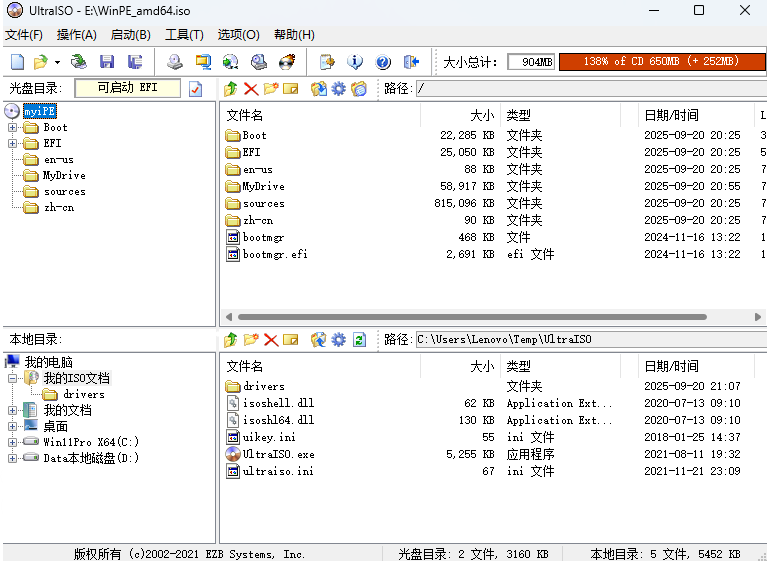Click the gear Properties icon in 光盘目录 toolbar
Screen dimensions: 767x561
[338, 89]
